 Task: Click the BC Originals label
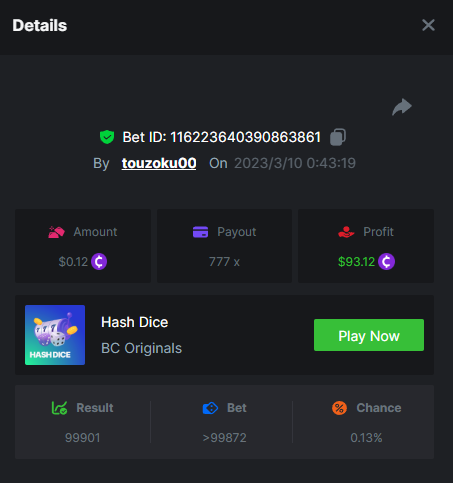[x=141, y=348]
